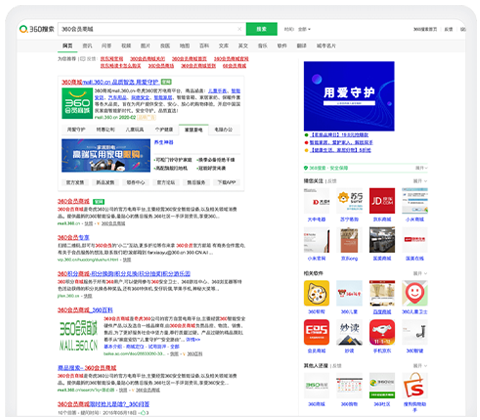
Task: Switch to the 问答 search tab
Action: (x=106, y=46)
